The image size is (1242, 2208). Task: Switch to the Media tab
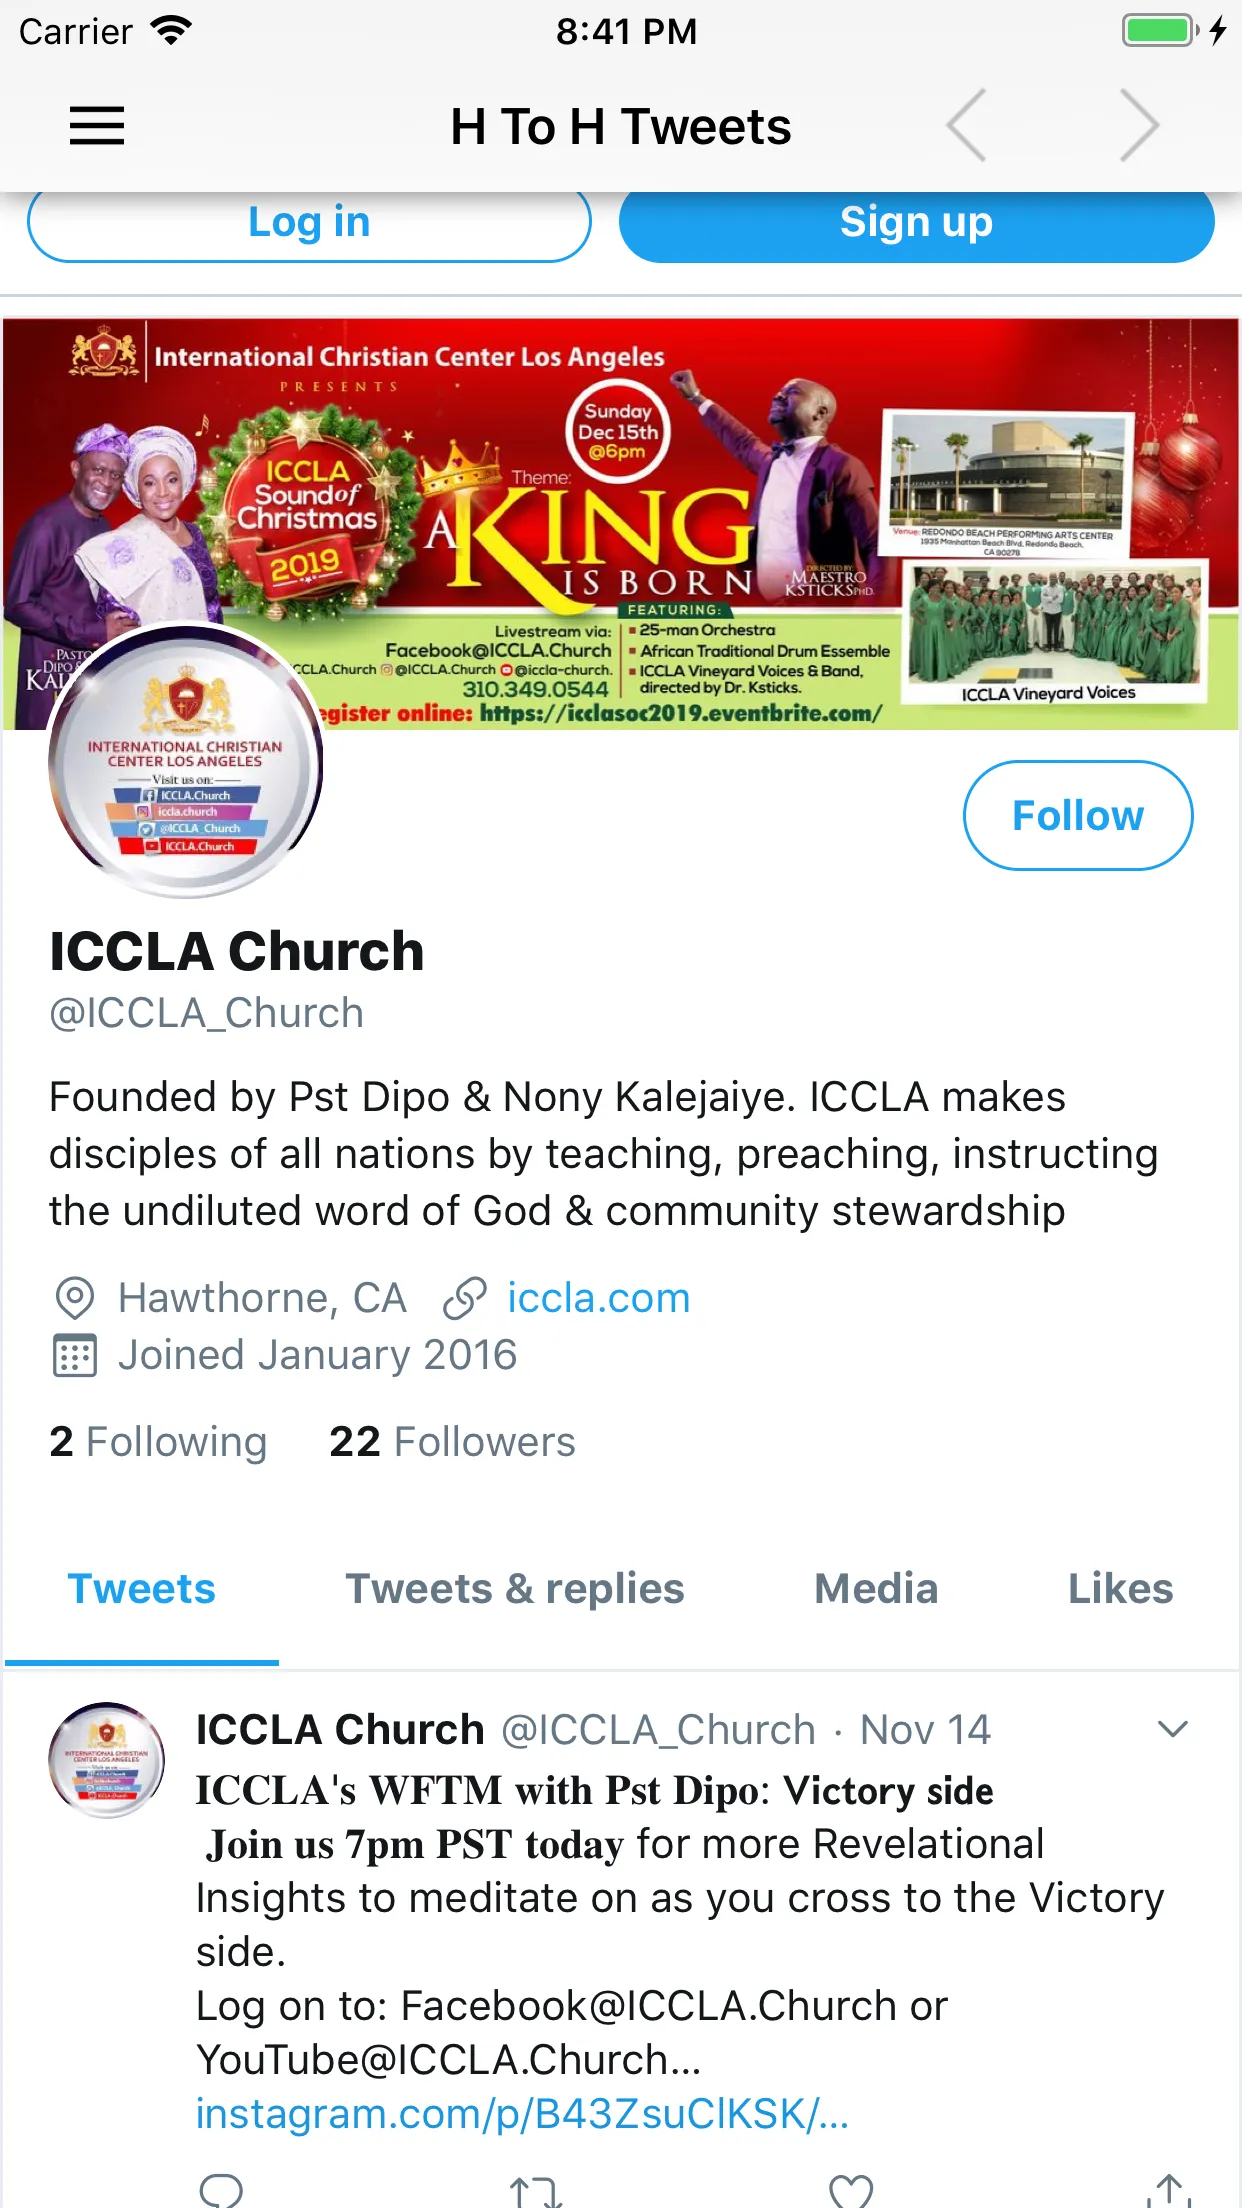point(876,1589)
